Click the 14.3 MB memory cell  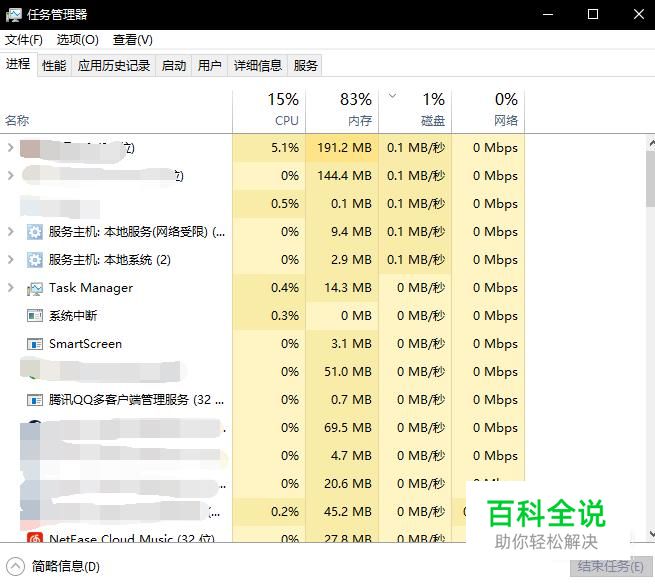[342, 288]
